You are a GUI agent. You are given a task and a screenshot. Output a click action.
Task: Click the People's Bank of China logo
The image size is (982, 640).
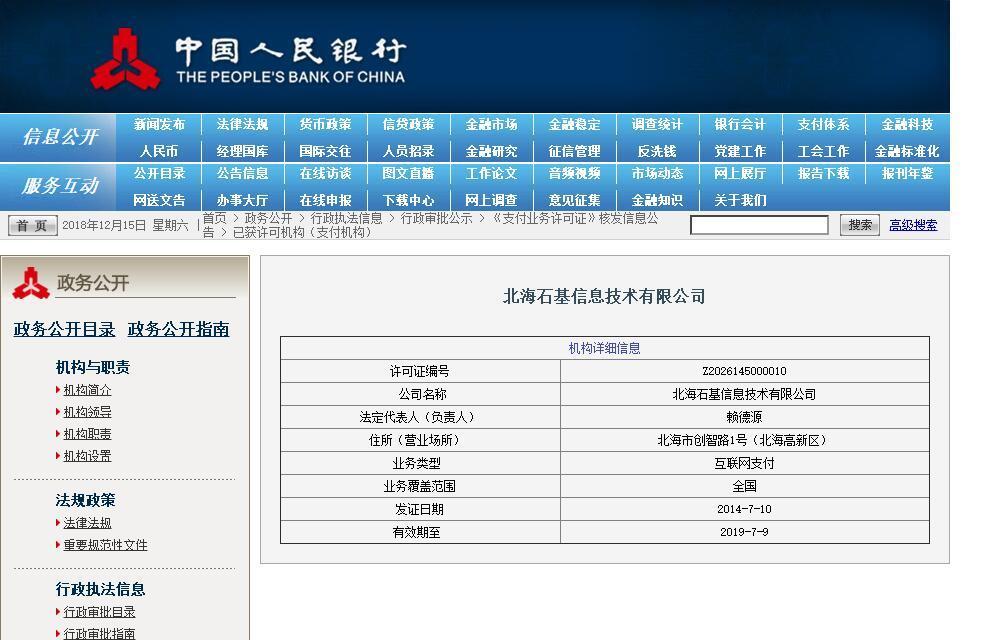pyautogui.click(x=249, y=58)
